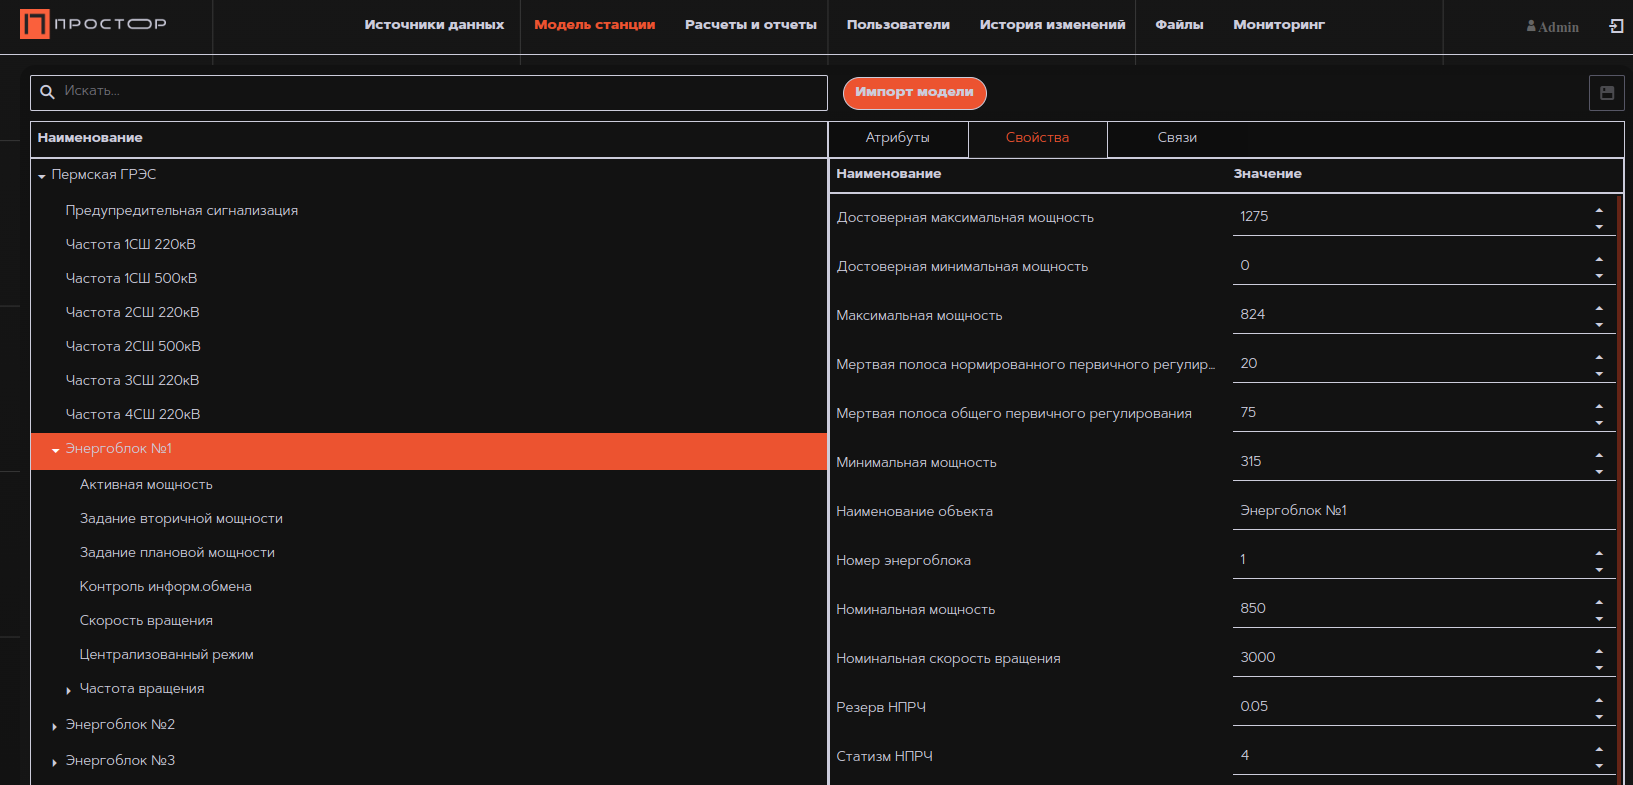Screen dimensions: 1633x785
Task: Click the search magnifier icon
Action: tap(47, 92)
